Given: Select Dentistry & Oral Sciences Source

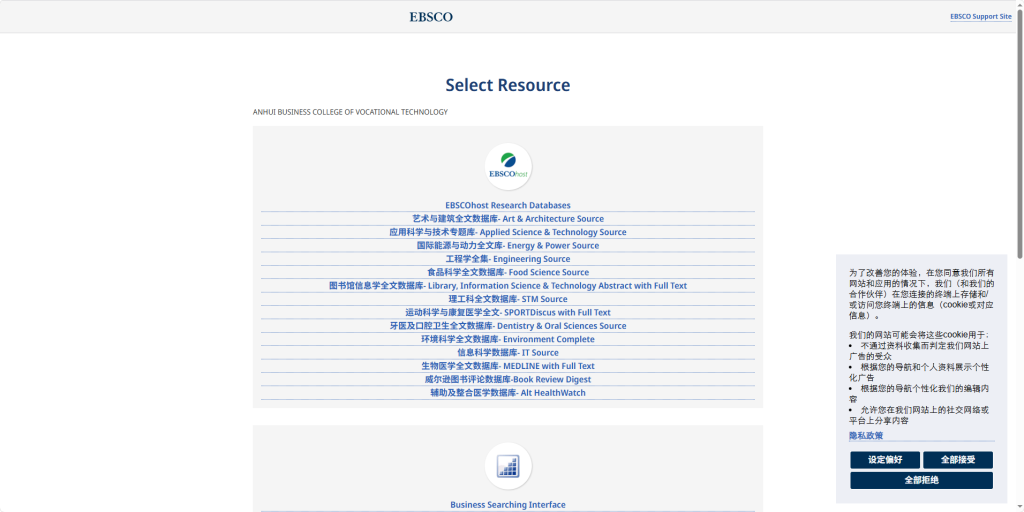Looking at the screenshot, I should click(x=508, y=326).
